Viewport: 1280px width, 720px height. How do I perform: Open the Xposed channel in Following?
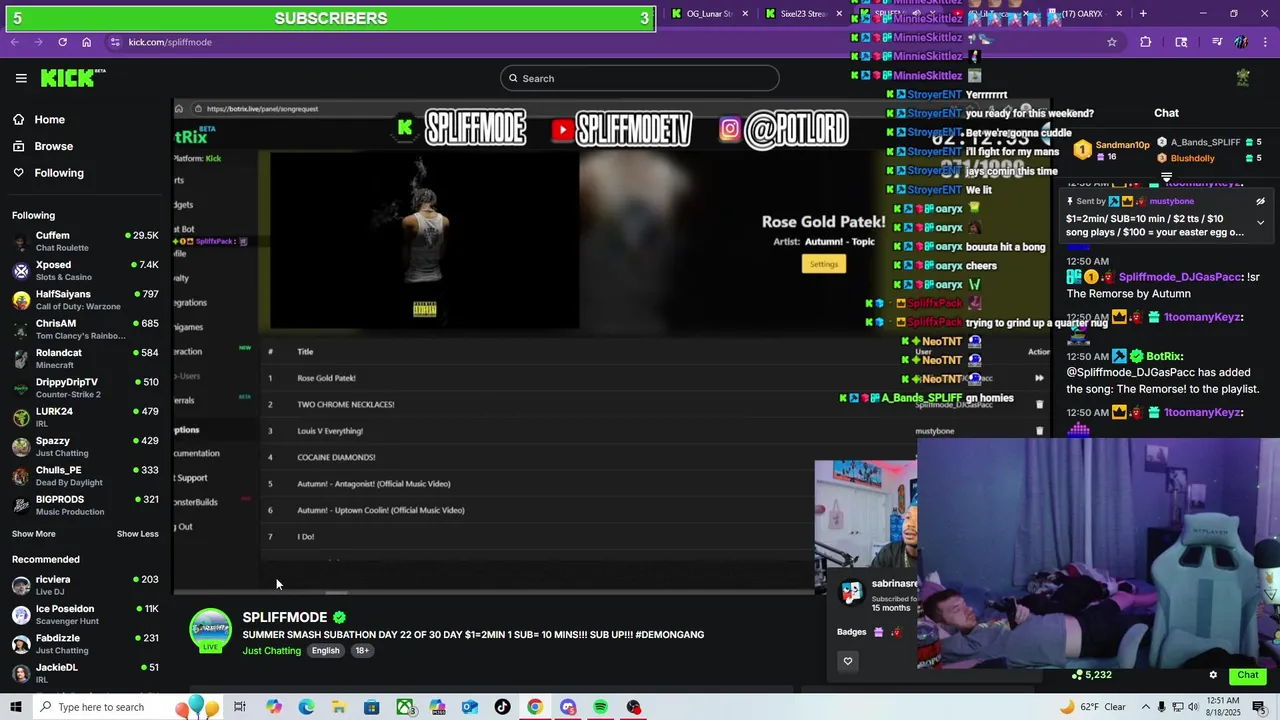85,270
